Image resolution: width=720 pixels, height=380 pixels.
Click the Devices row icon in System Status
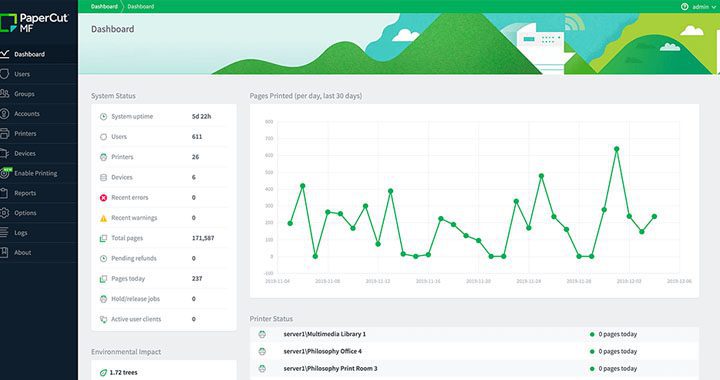pos(103,177)
